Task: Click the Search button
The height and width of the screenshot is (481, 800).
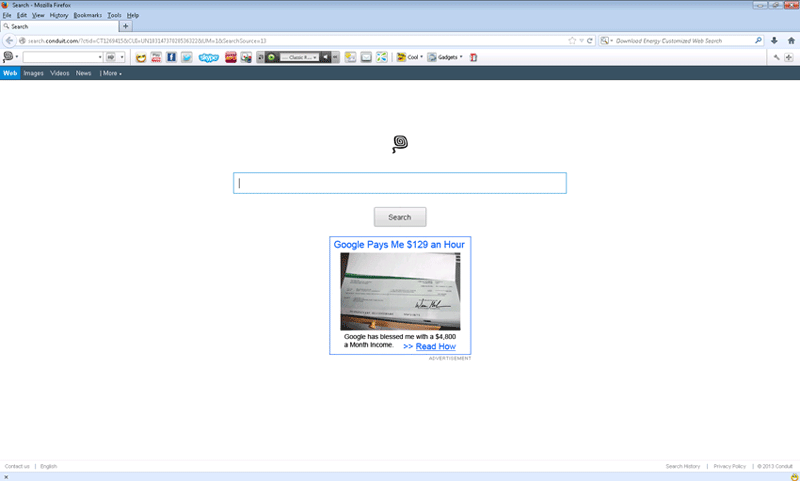Action: click(399, 217)
